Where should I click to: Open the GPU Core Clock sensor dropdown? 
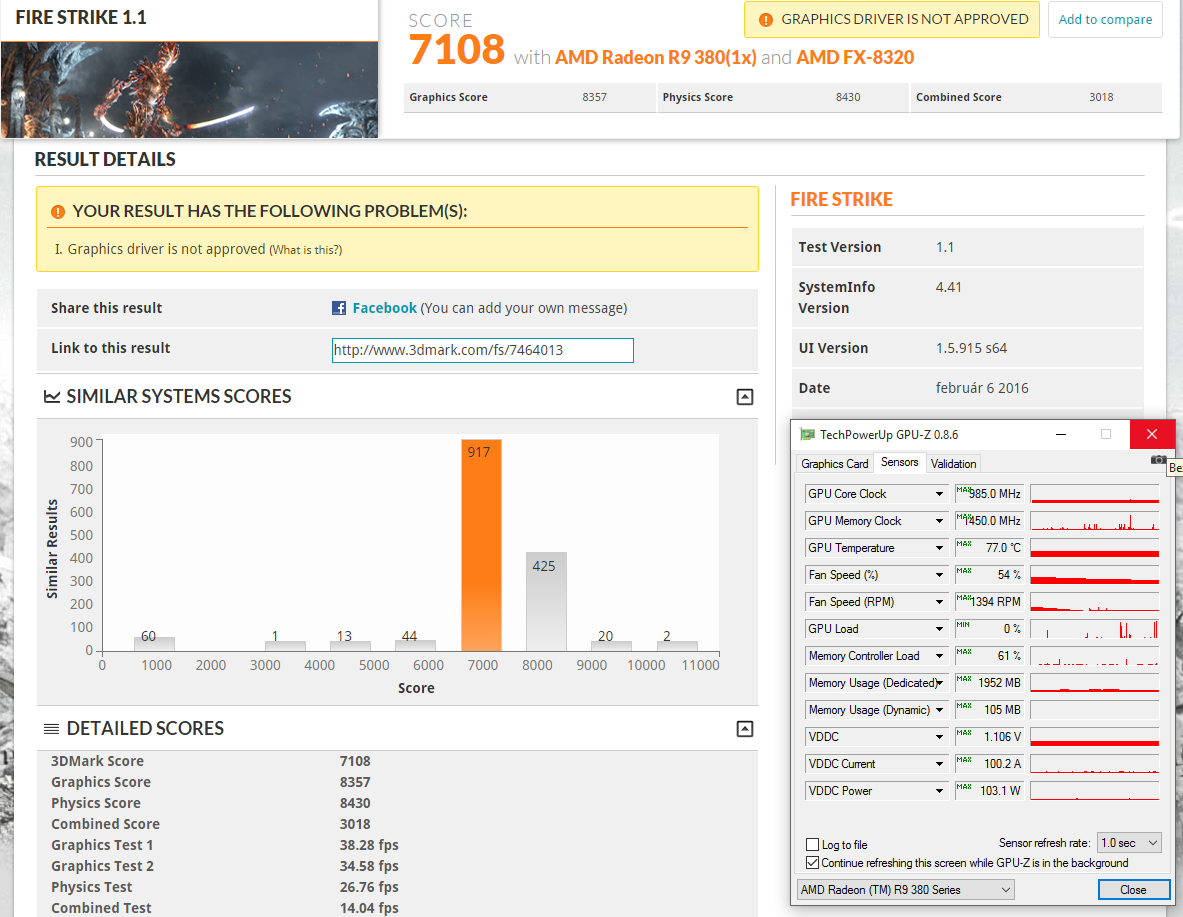click(939, 494)
